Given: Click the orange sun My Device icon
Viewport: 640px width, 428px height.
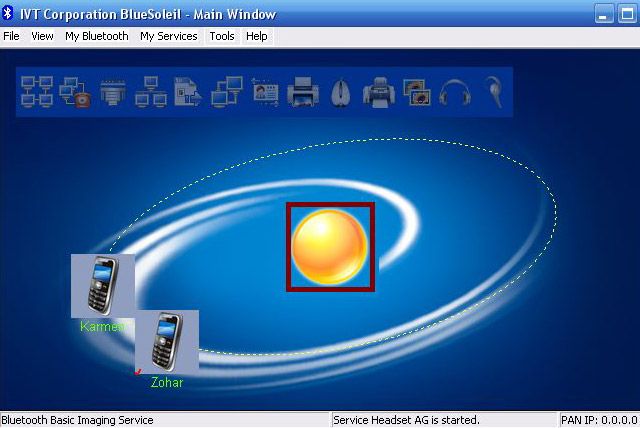Looking at the screenshot, I should [330, 247].
